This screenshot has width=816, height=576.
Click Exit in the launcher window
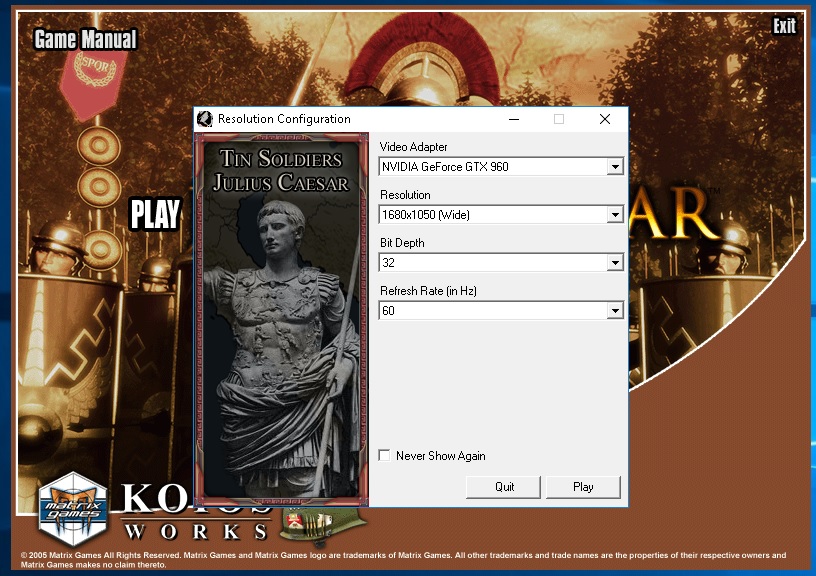[784, 25]
